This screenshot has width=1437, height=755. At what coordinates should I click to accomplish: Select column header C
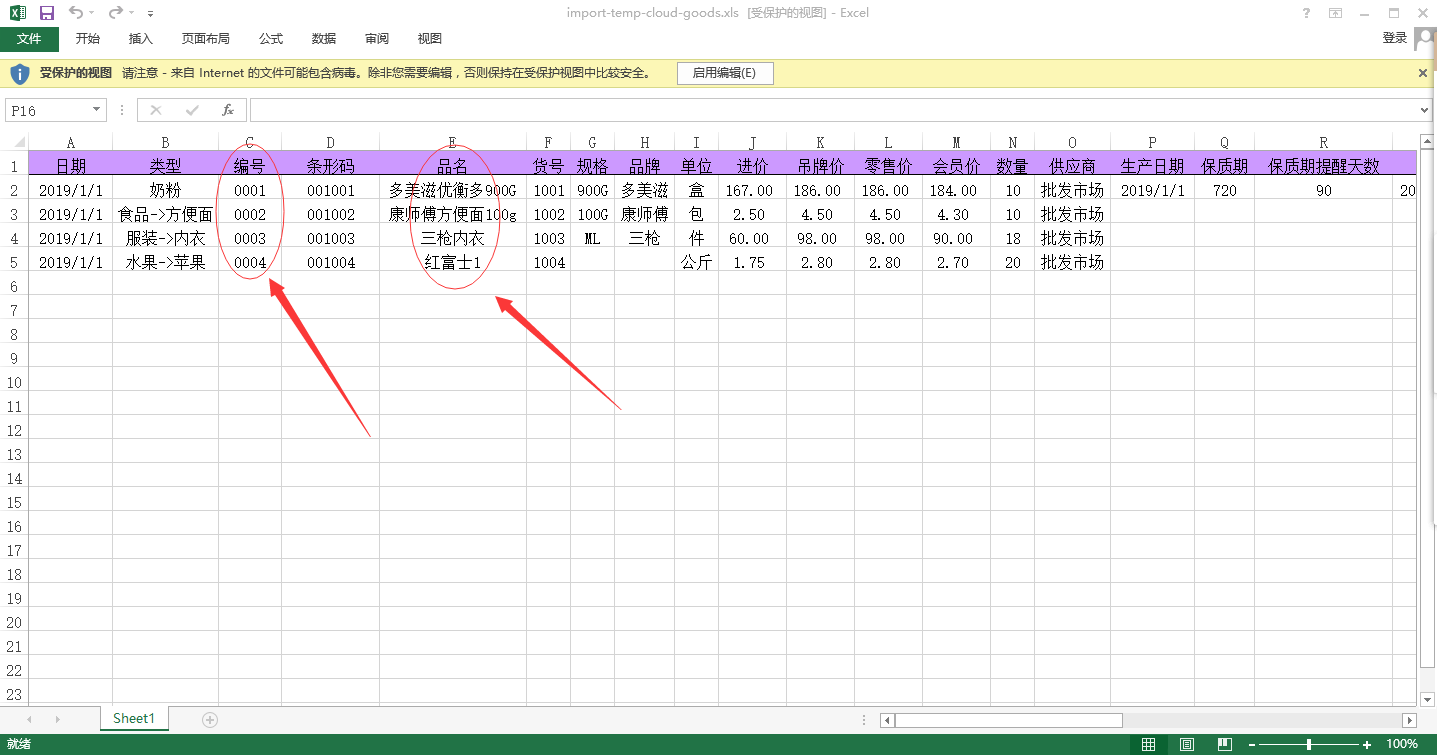pos(250,142)
